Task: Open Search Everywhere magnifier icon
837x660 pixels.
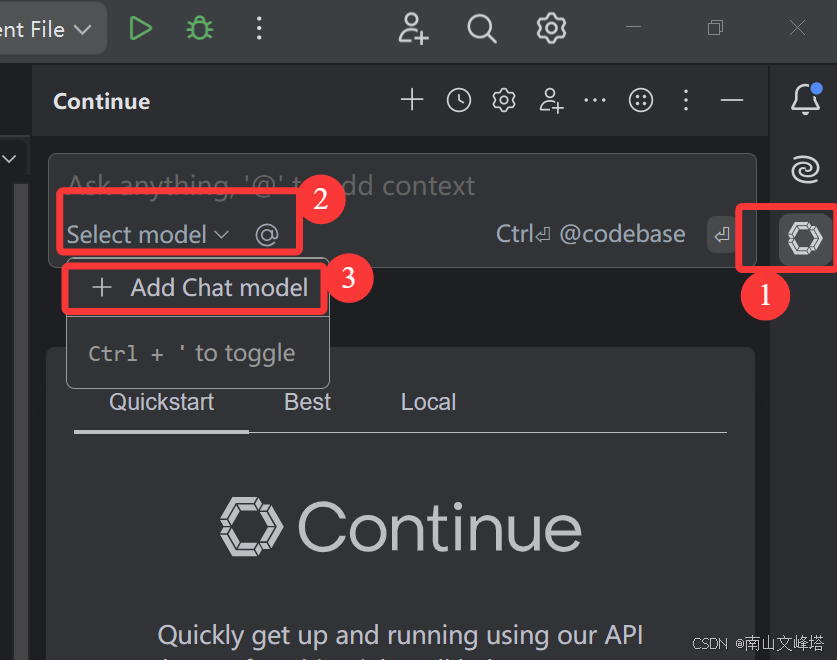Action: point(481,28)
